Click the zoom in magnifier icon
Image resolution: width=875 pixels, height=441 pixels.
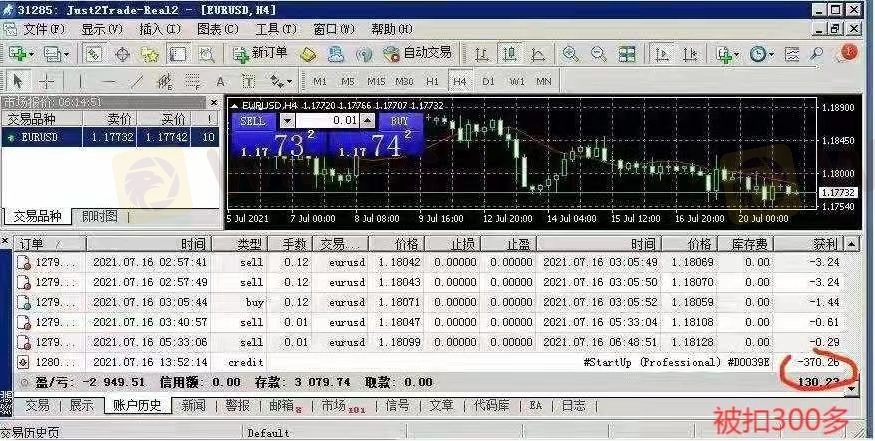pos(570,54)
